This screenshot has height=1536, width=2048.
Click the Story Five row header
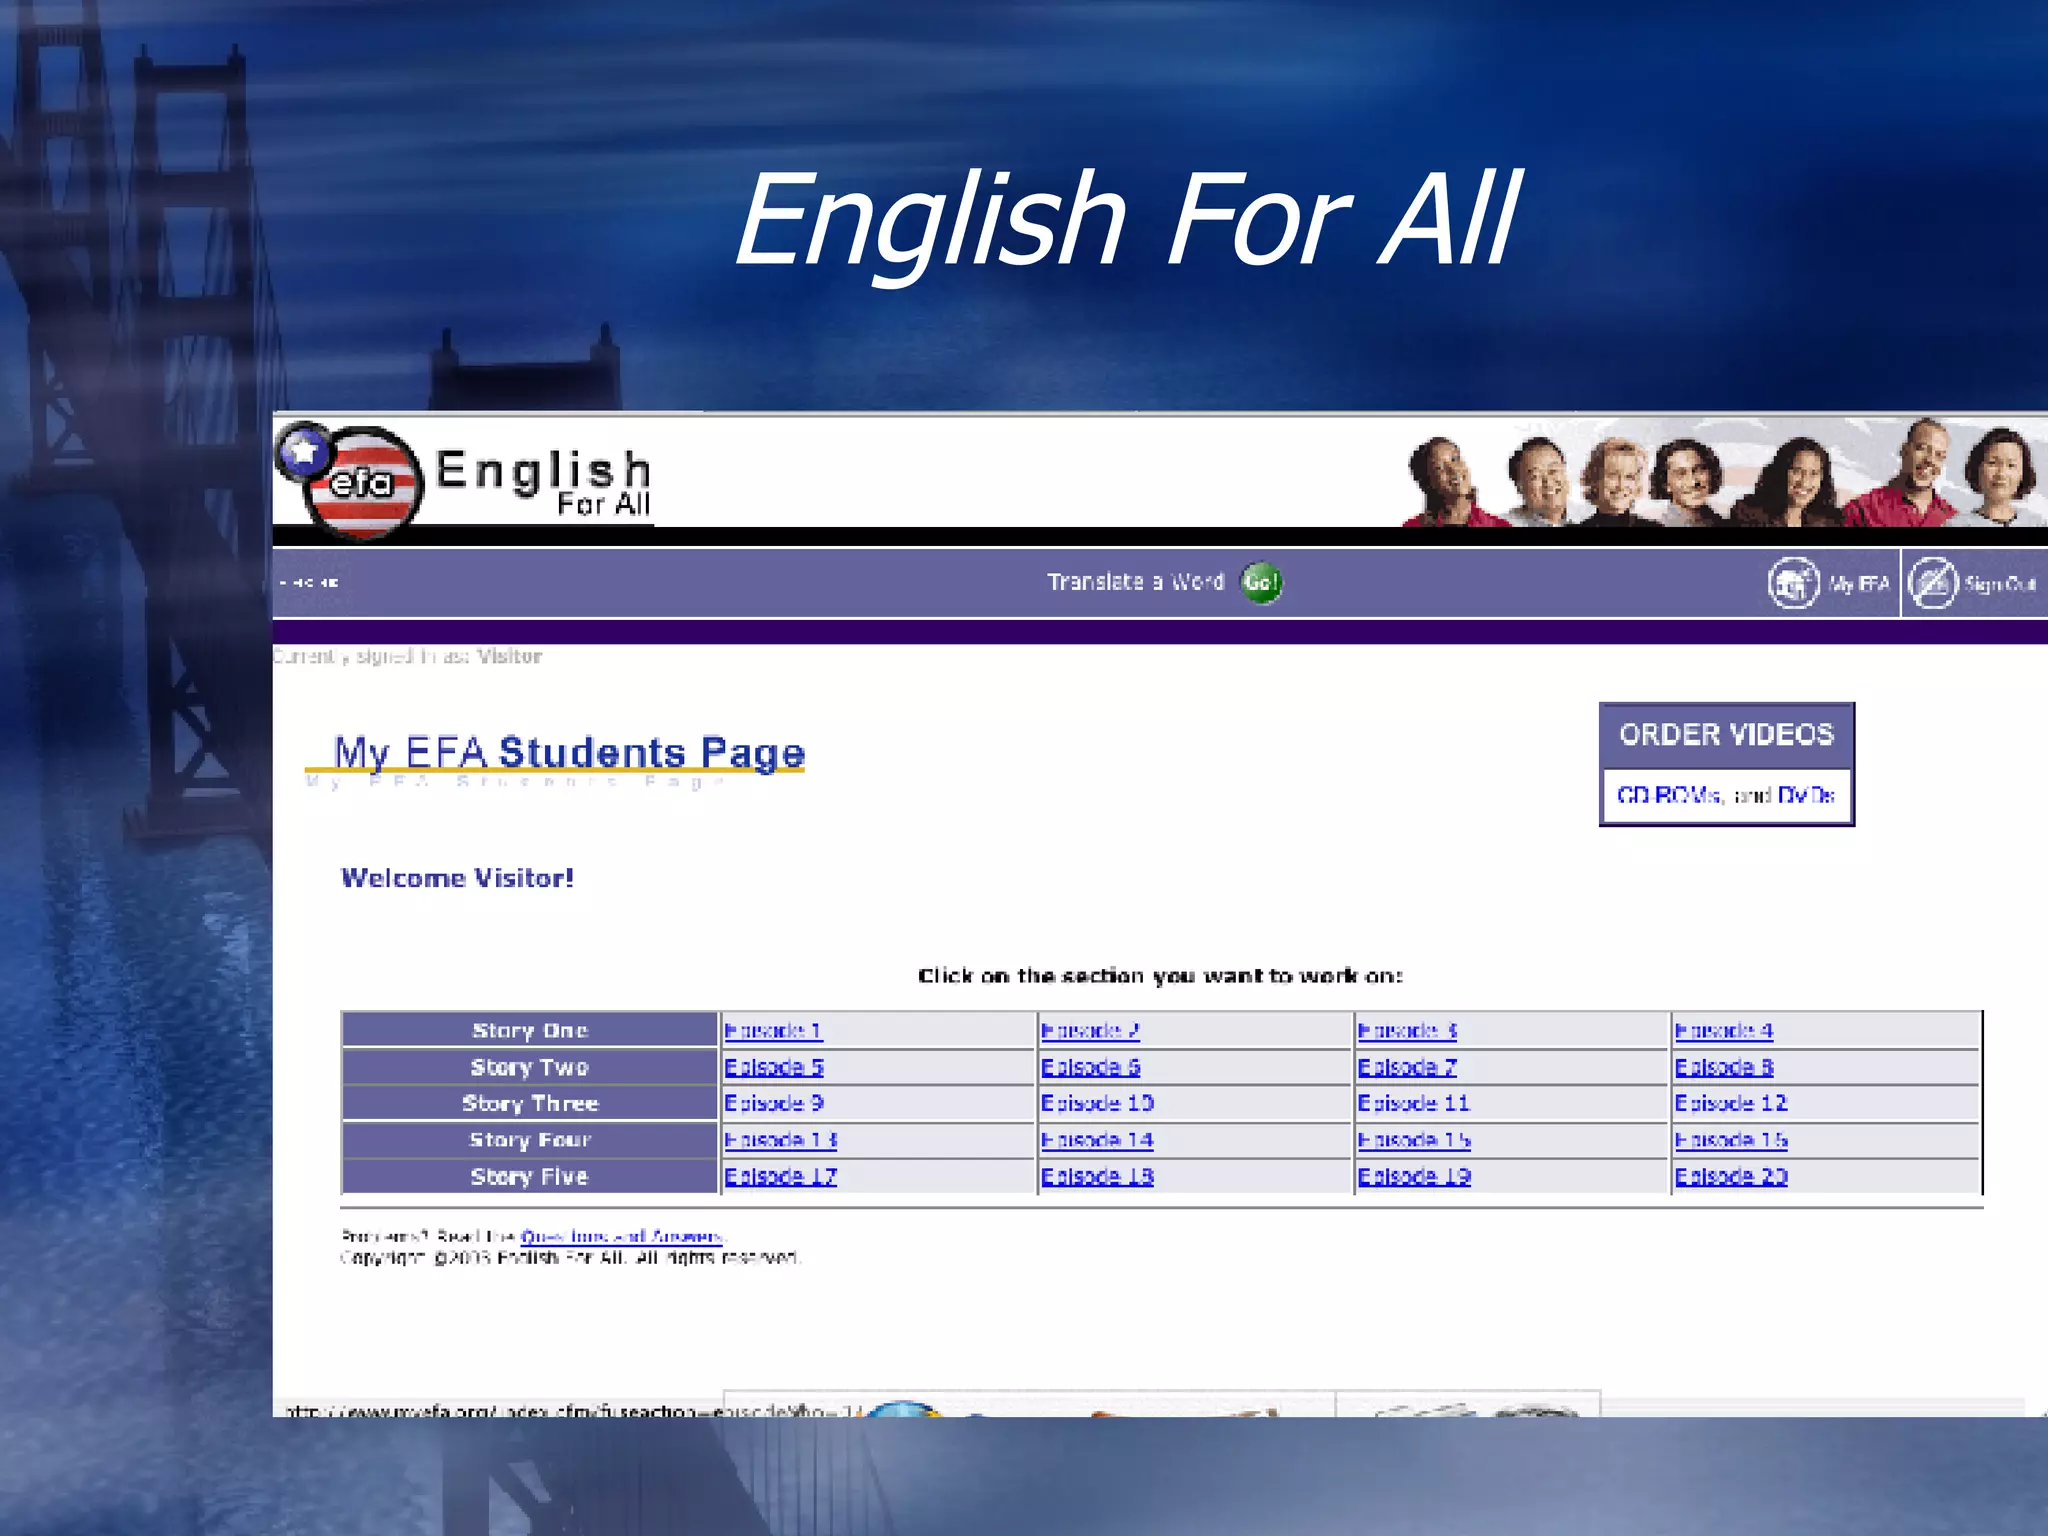(530, 1176)
